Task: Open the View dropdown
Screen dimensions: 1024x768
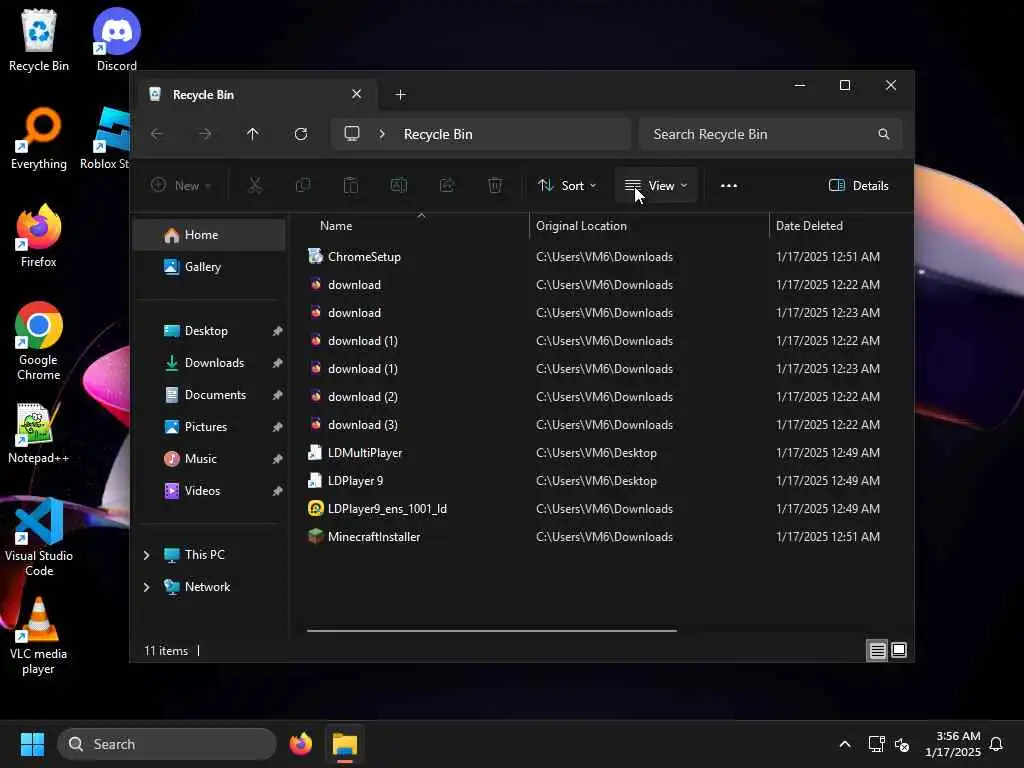Action: [656, 185]
